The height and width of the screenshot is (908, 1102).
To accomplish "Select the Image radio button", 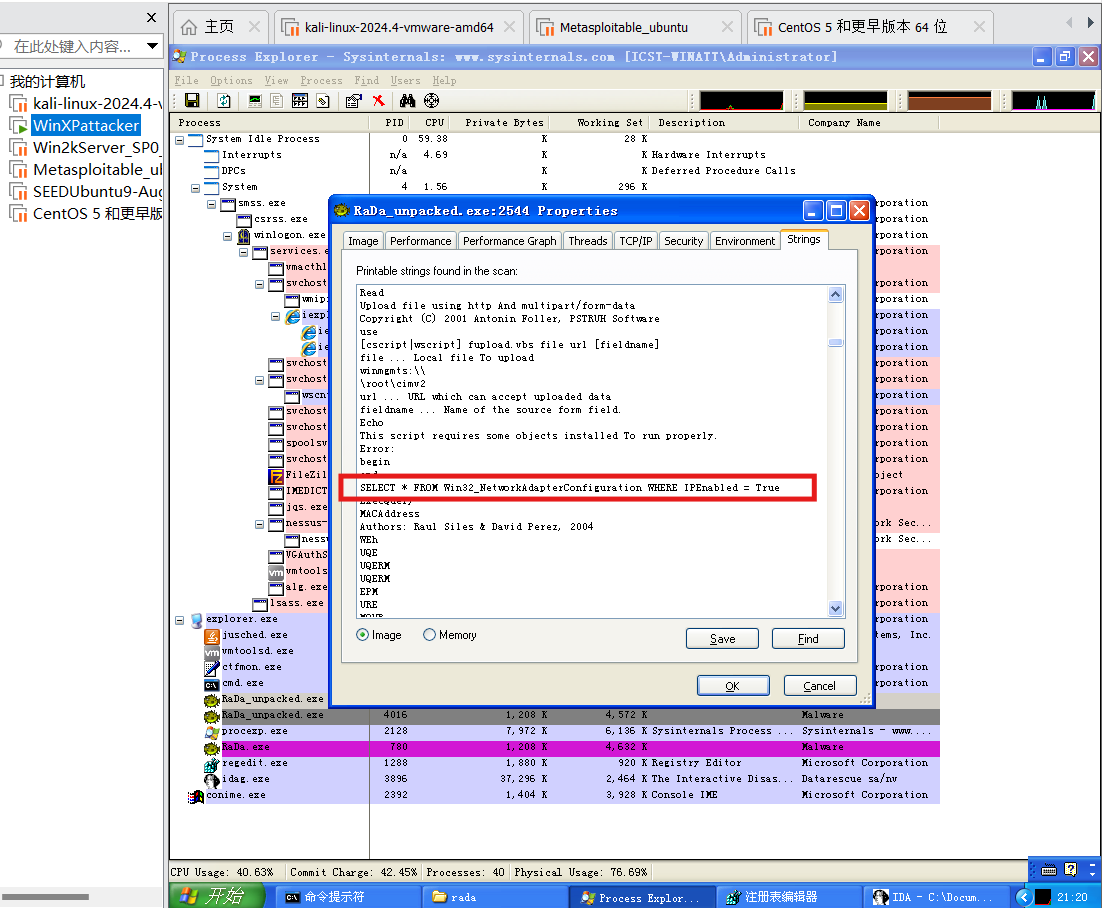I will (363, 635).
